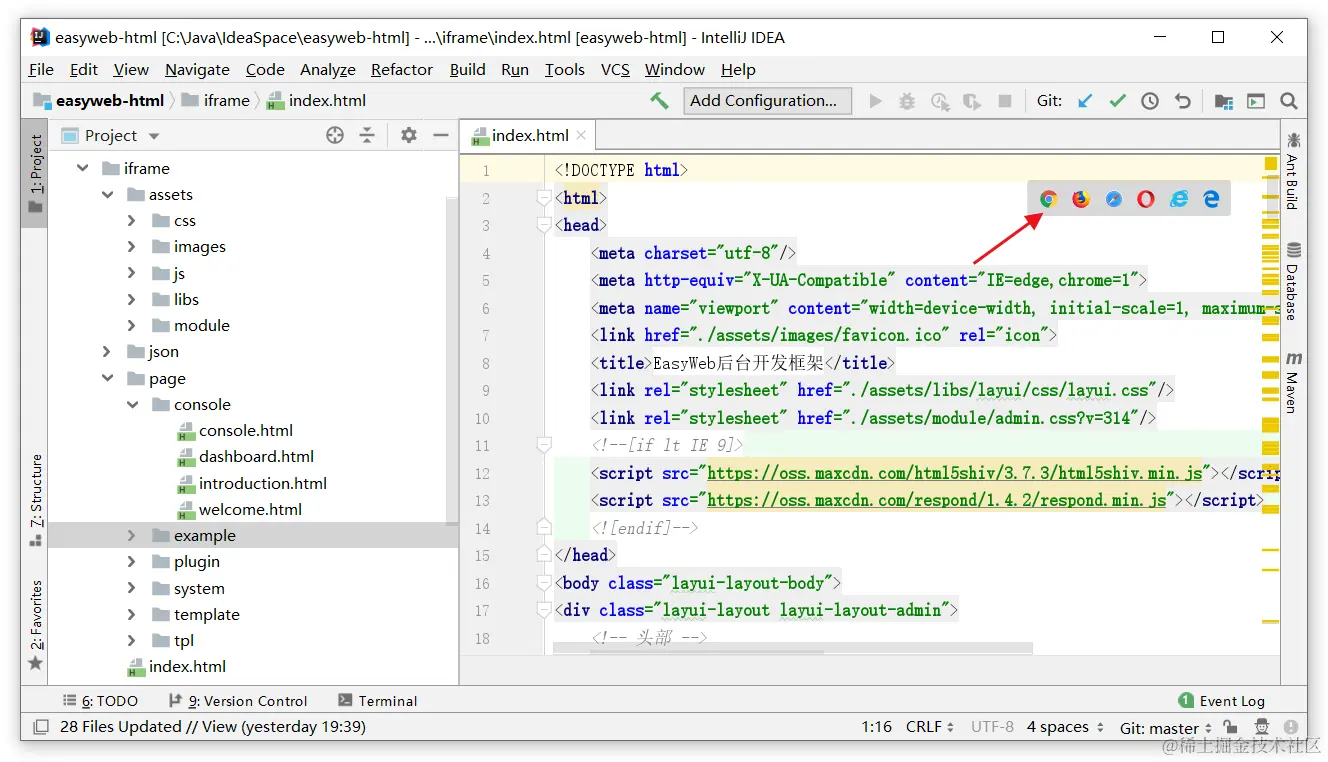The image size is (1328, 762).
Task: Open page in Opera browser
Action: 1146,199
